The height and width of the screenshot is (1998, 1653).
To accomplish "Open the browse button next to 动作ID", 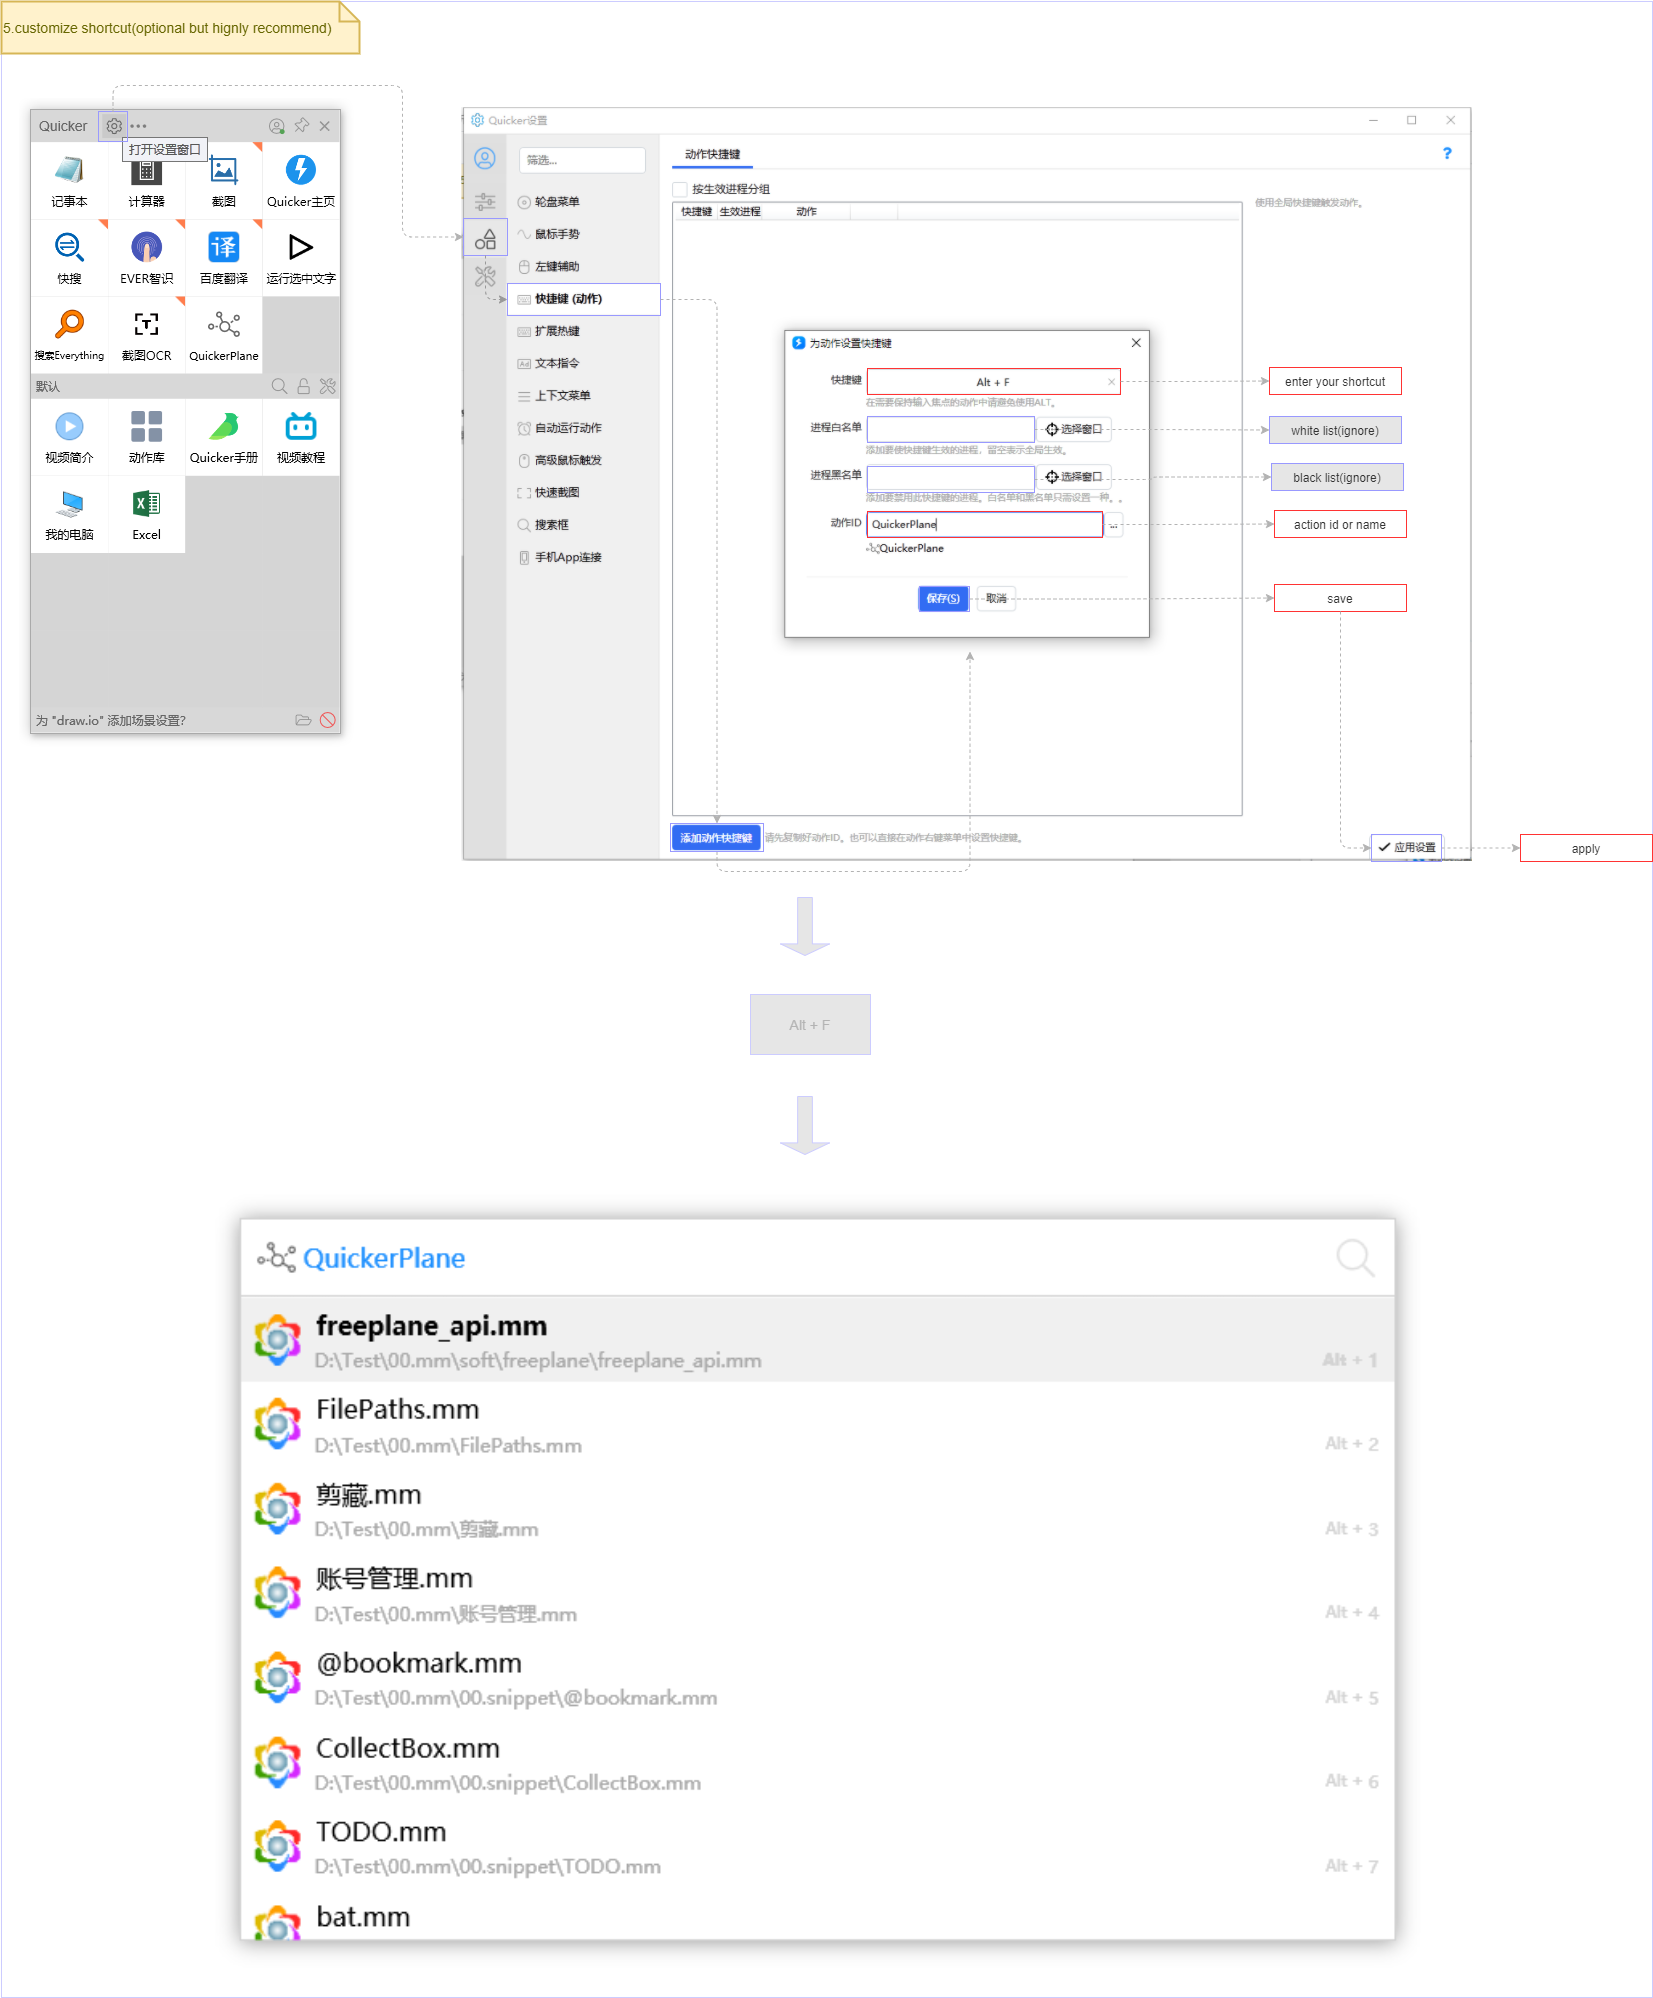I will (x=1113, y=524).
